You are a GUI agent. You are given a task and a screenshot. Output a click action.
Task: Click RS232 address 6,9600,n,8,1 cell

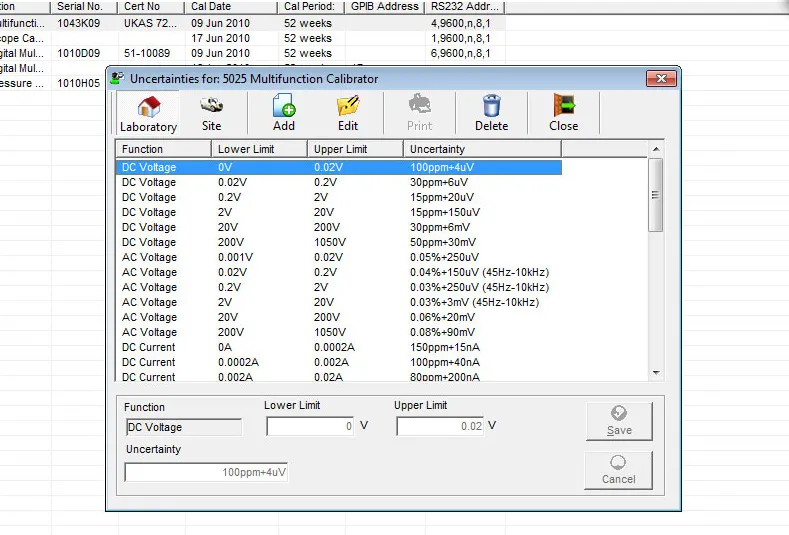coord(460,53)
